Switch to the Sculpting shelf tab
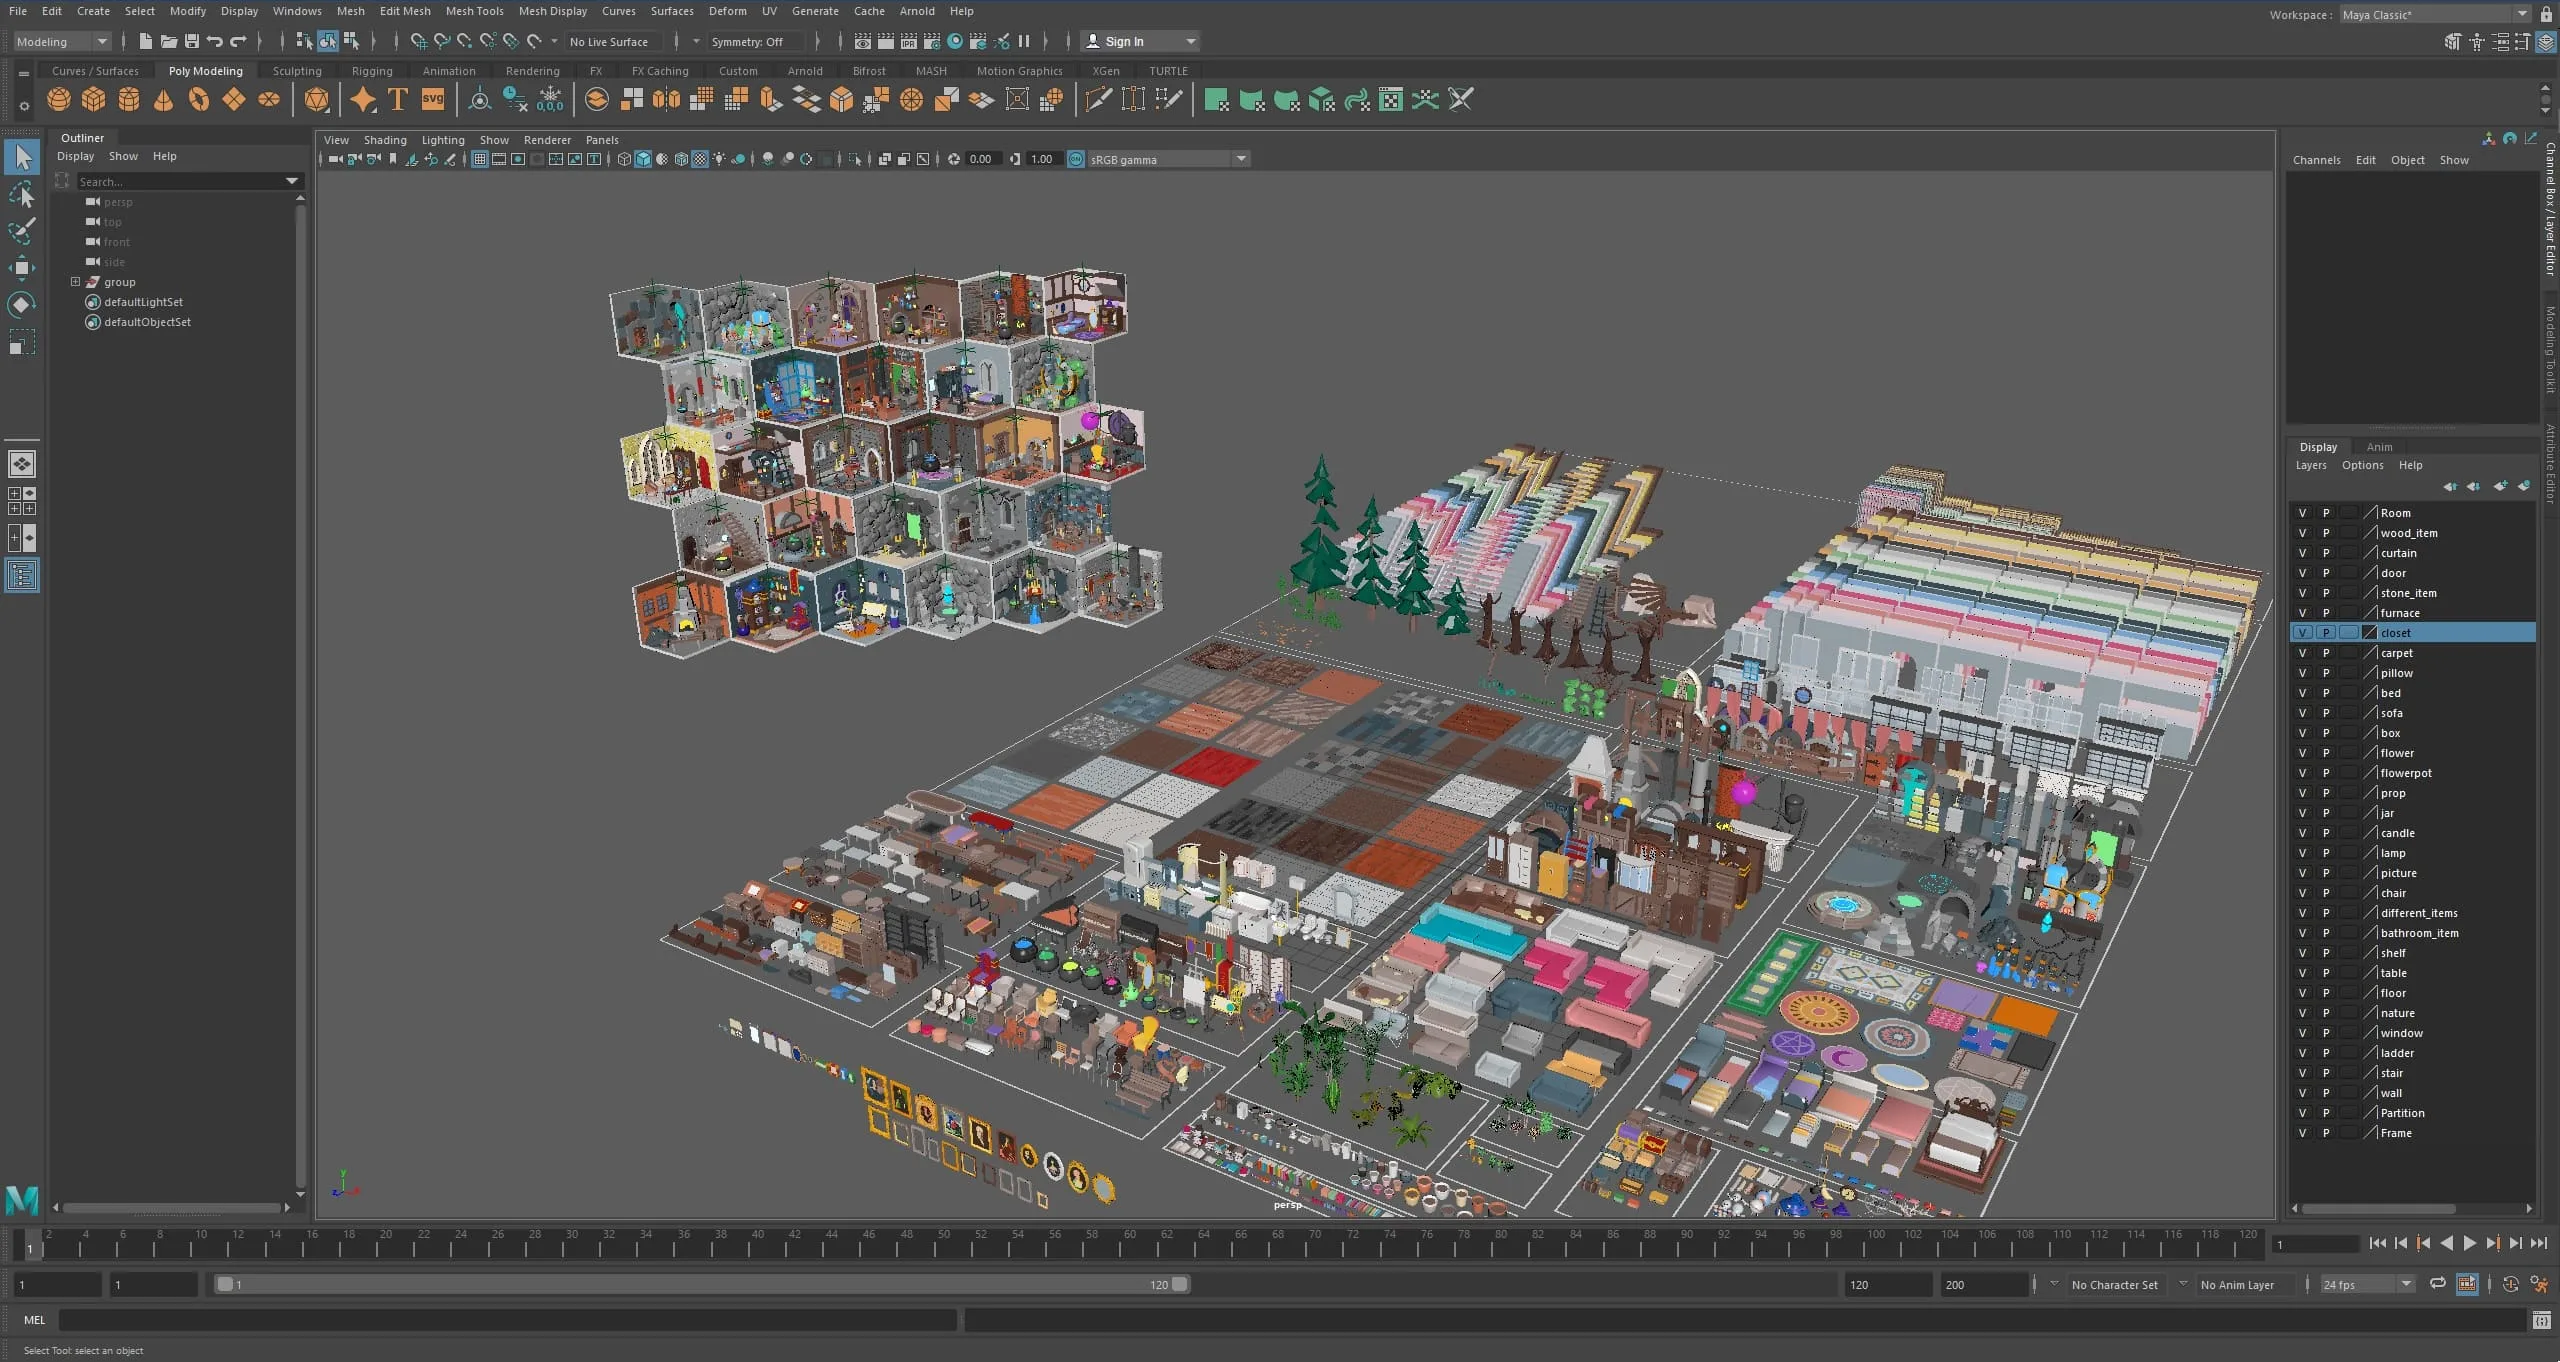2560x1362 pixels. [297, 71]
